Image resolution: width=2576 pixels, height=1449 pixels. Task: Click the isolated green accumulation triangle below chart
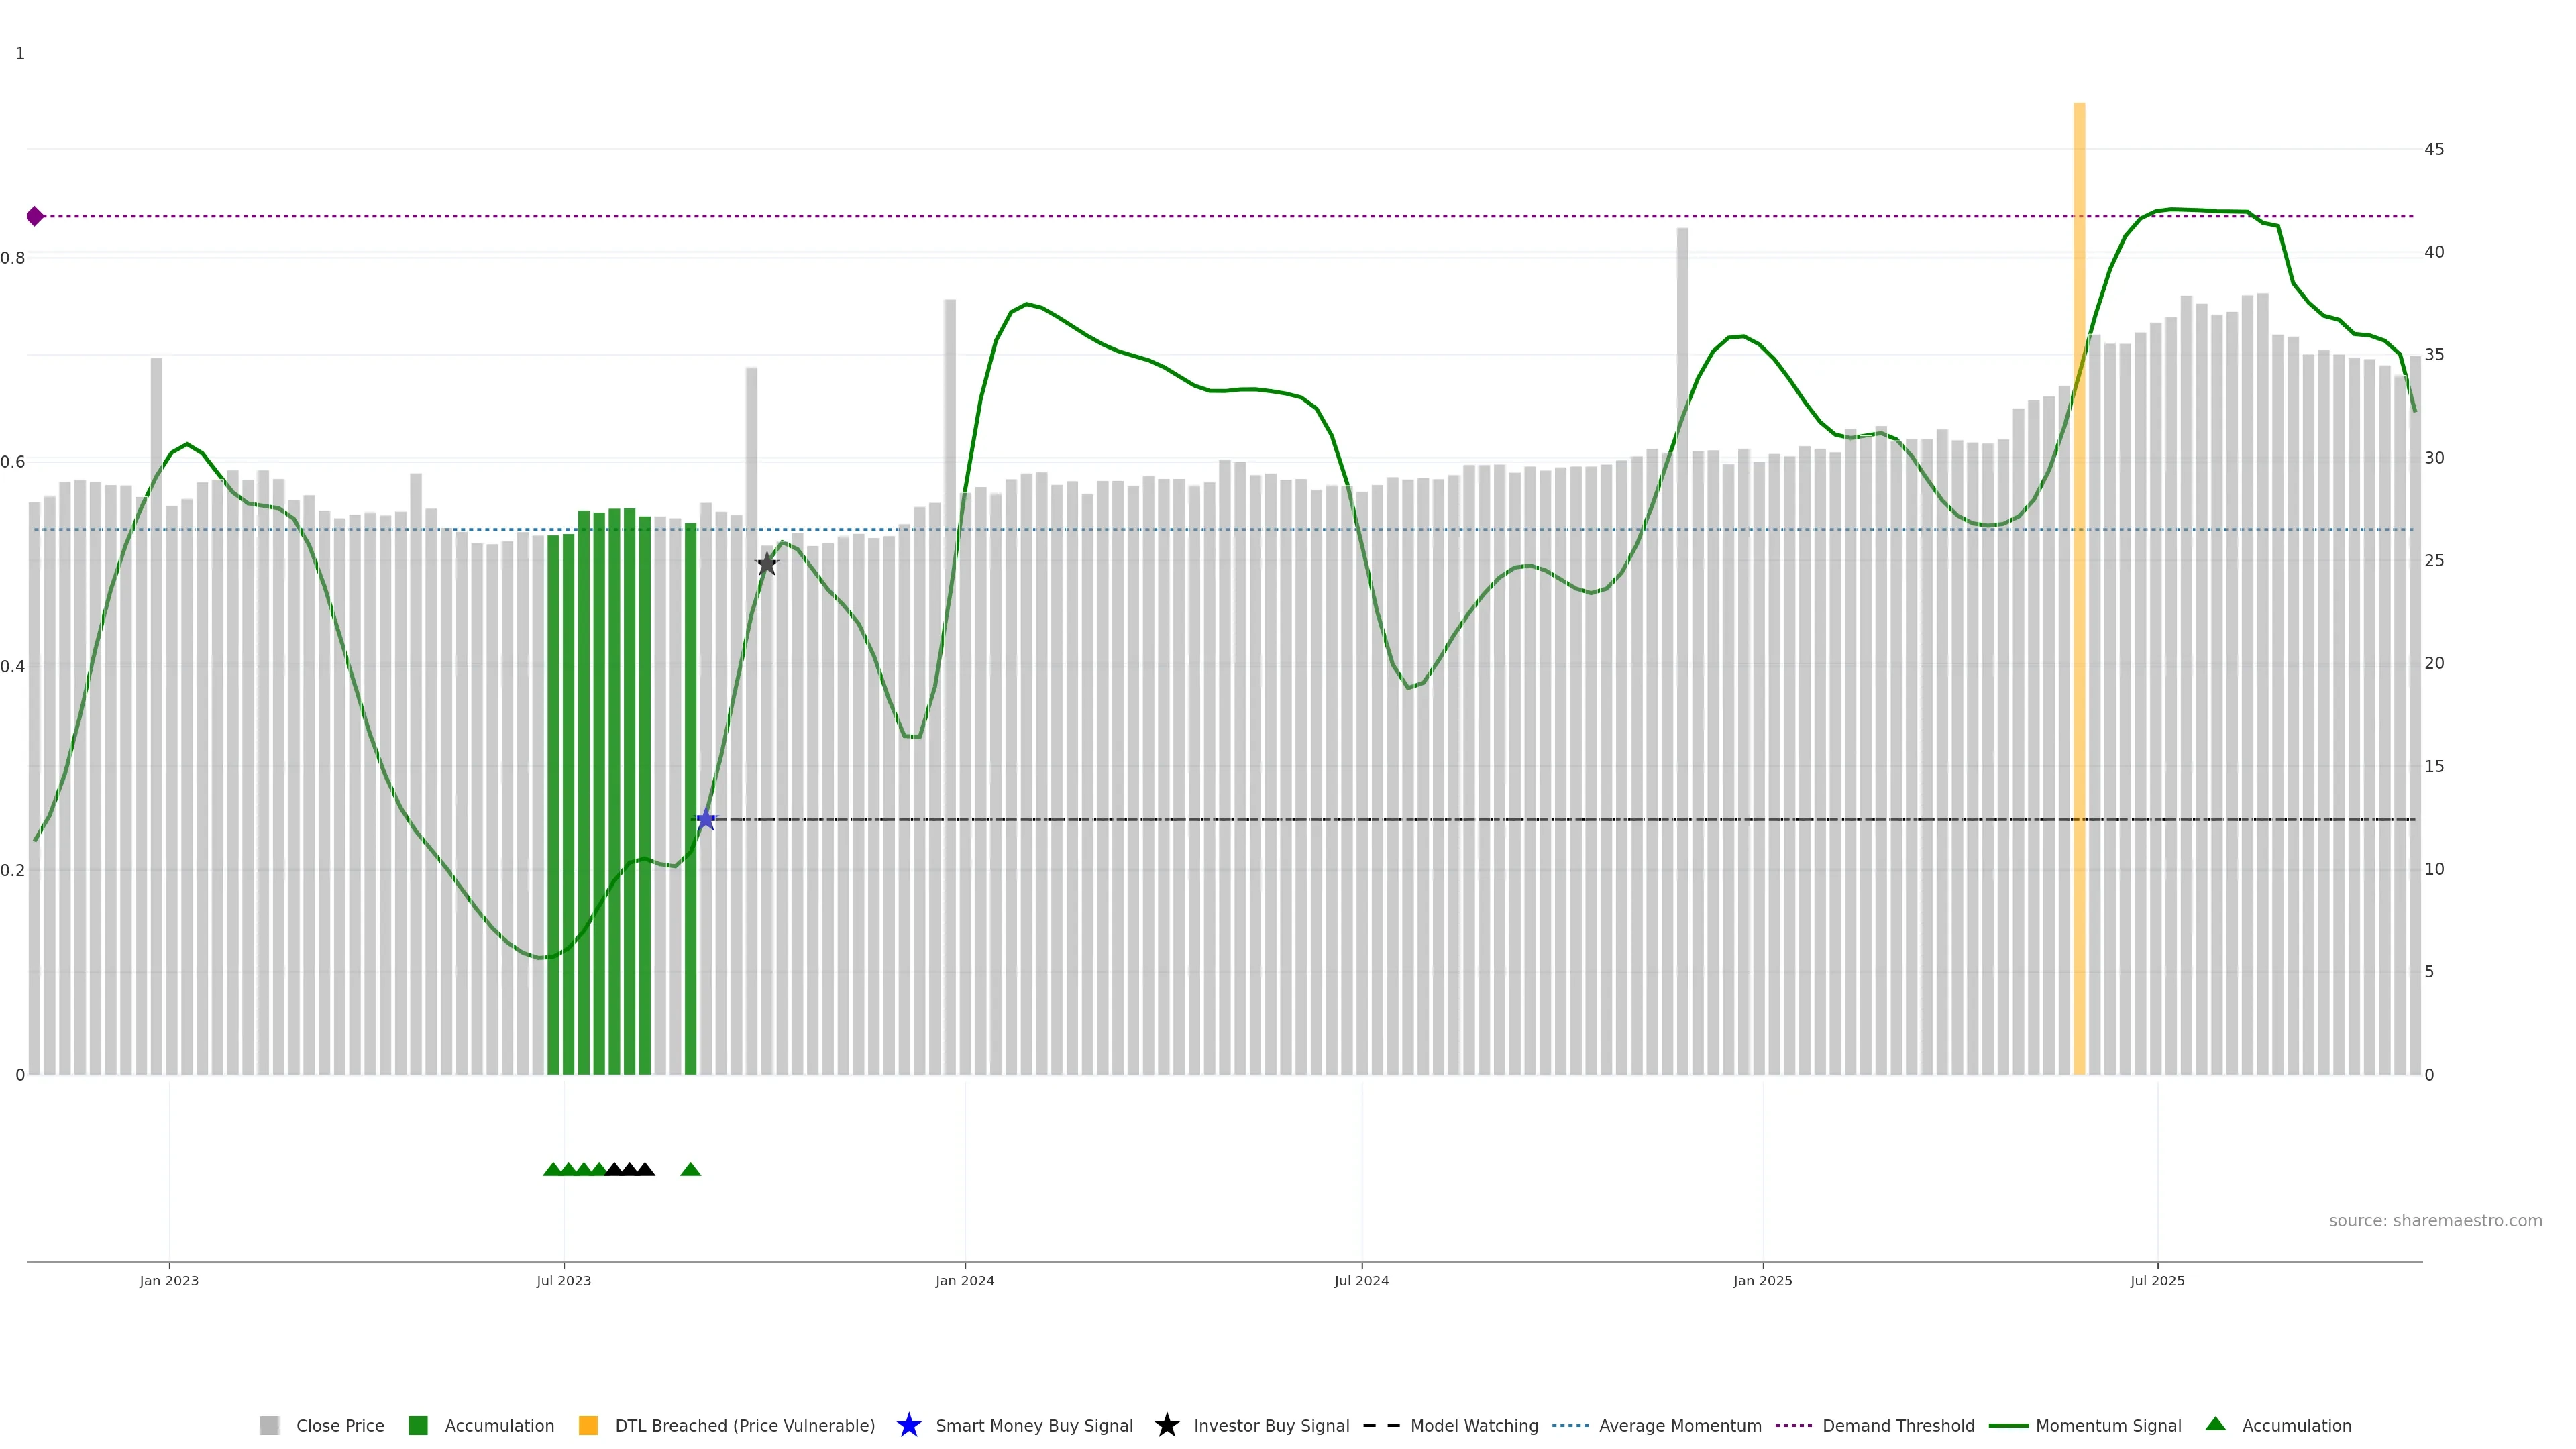[x=690, y=1170]
